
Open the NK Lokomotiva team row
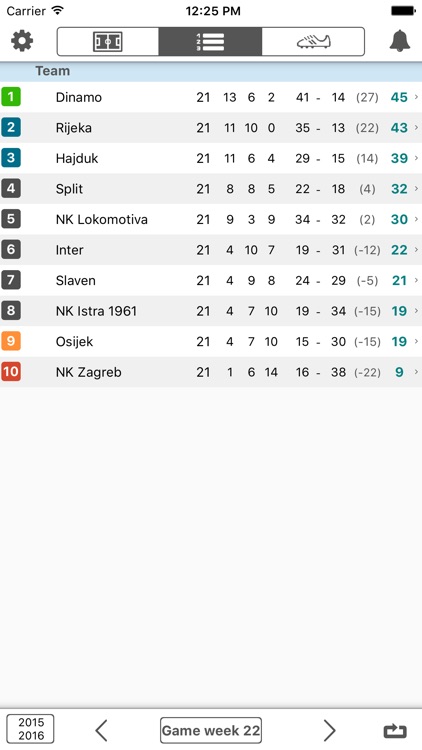pyautogui.click(x=211, y=219)
